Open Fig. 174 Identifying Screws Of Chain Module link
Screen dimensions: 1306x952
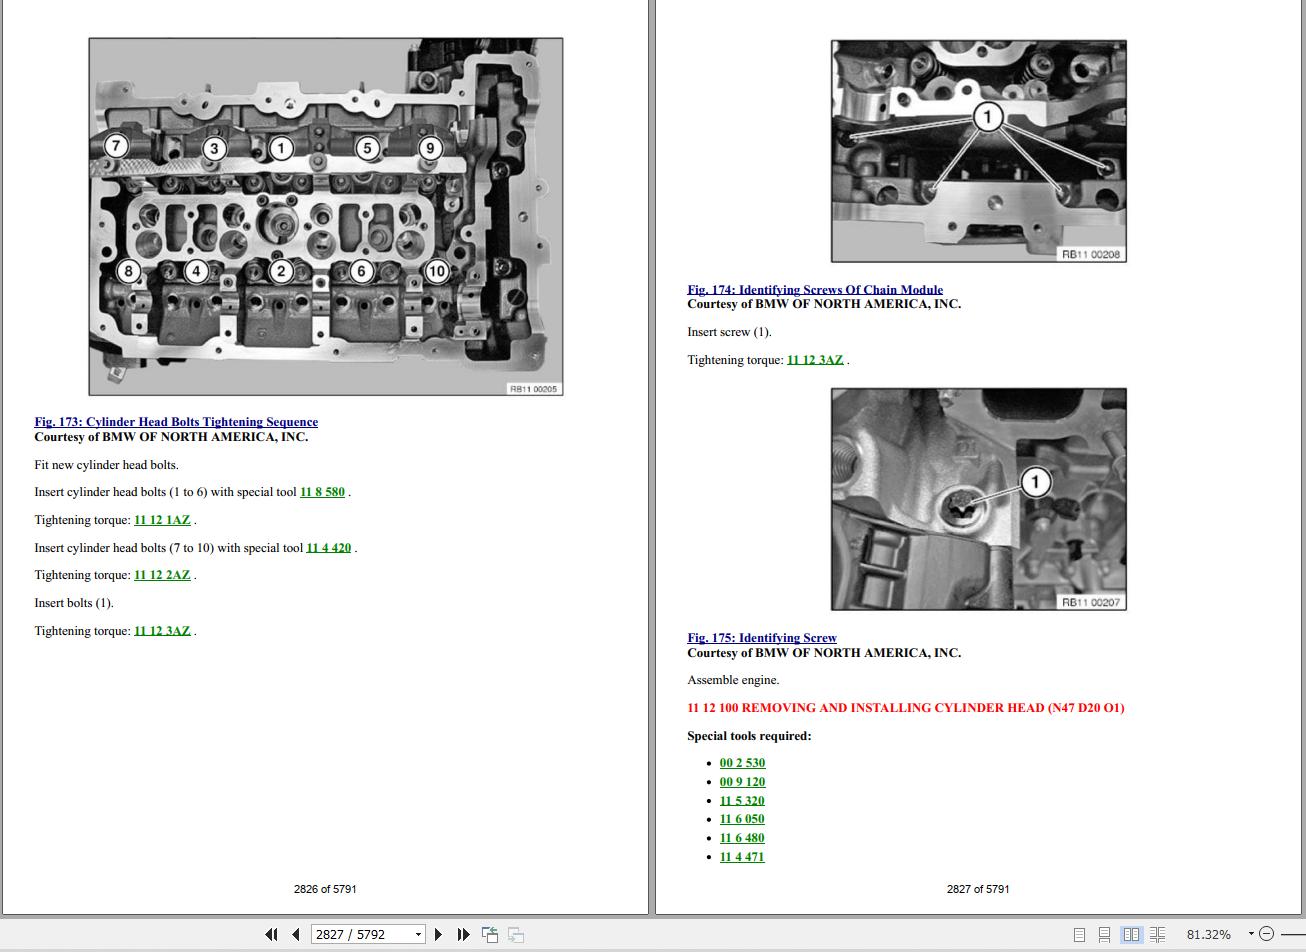[815, 290]
